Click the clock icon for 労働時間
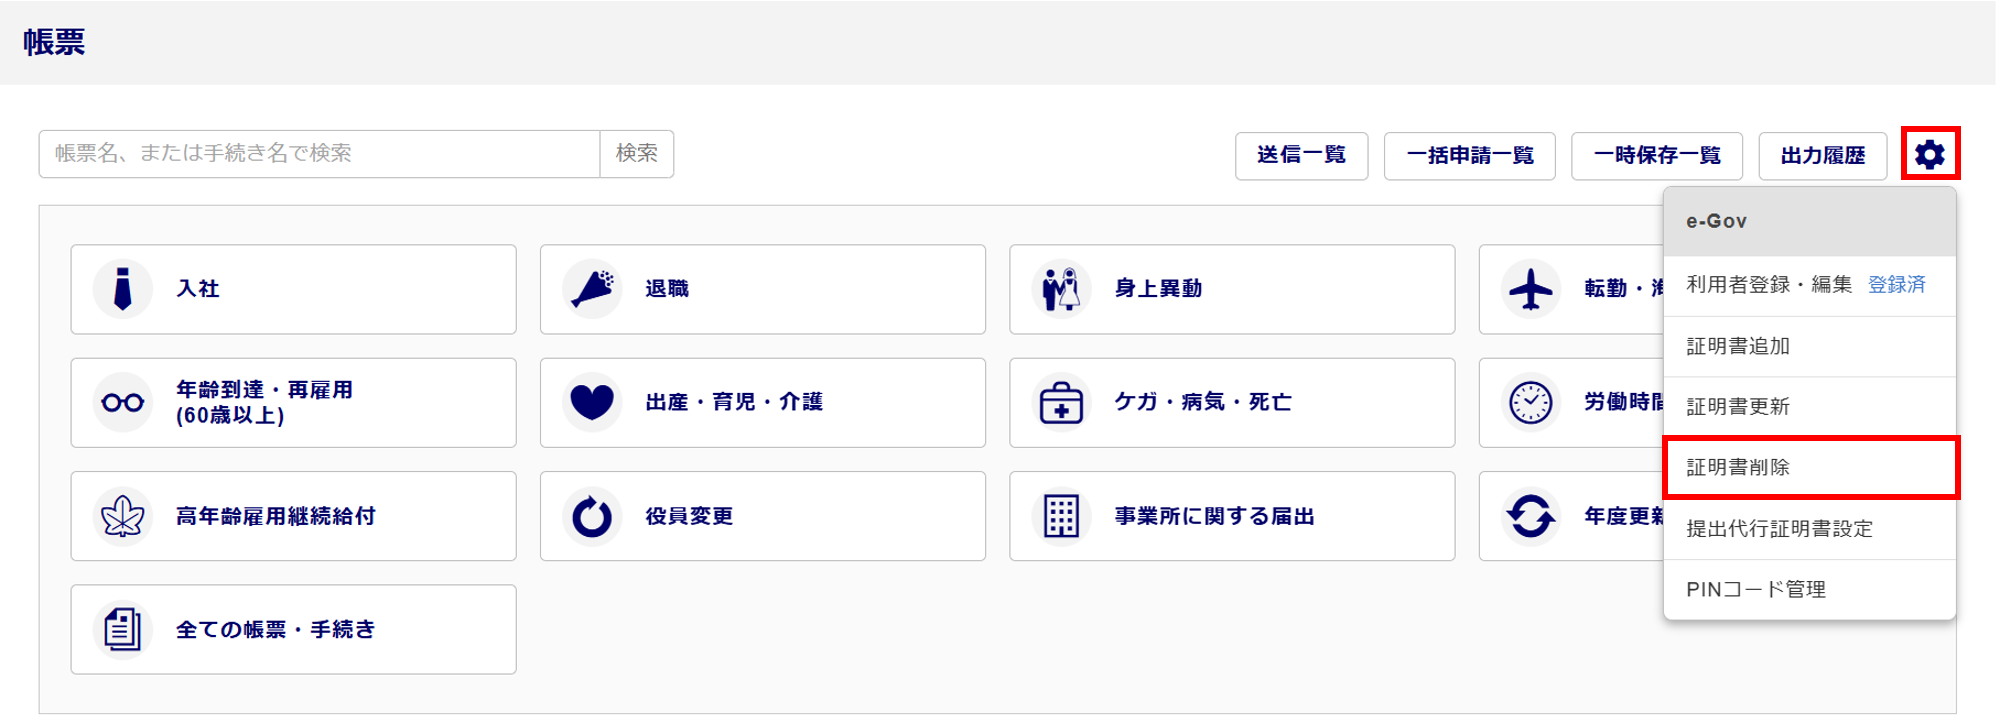The width and height of the screenshot is (2000, 723). click(x=1531, y=402)
